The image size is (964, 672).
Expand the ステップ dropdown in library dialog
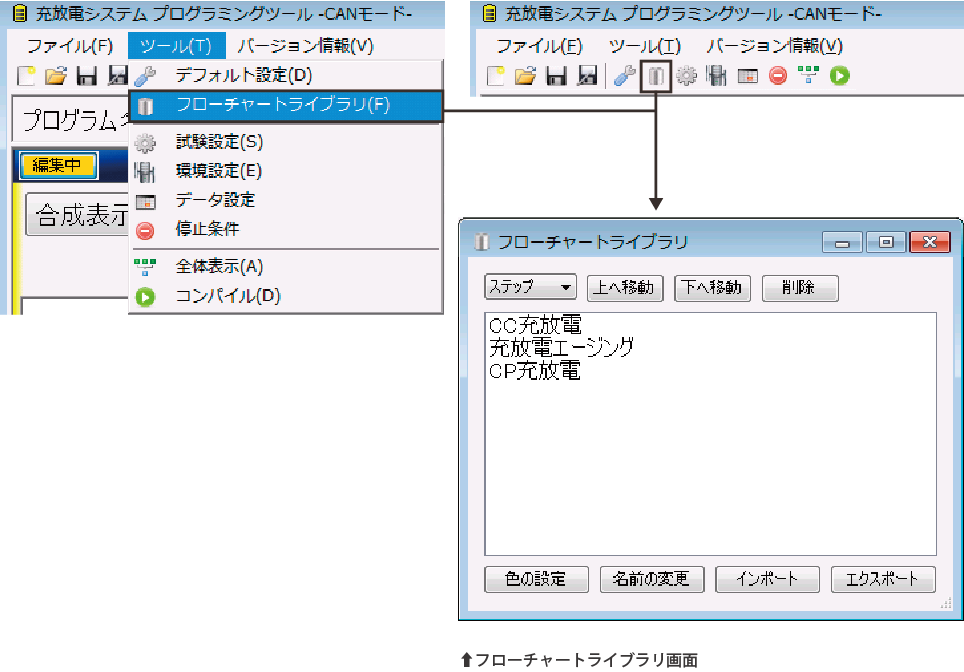(x=531, y=287)
